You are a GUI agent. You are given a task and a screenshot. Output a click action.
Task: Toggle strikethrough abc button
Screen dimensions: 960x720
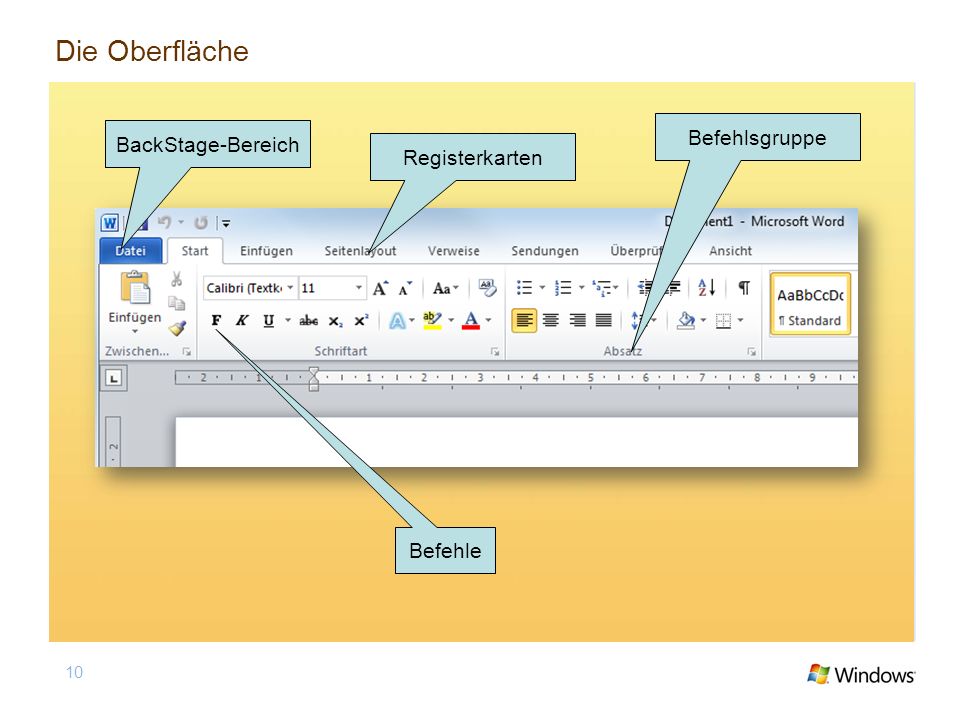(309, 320)
